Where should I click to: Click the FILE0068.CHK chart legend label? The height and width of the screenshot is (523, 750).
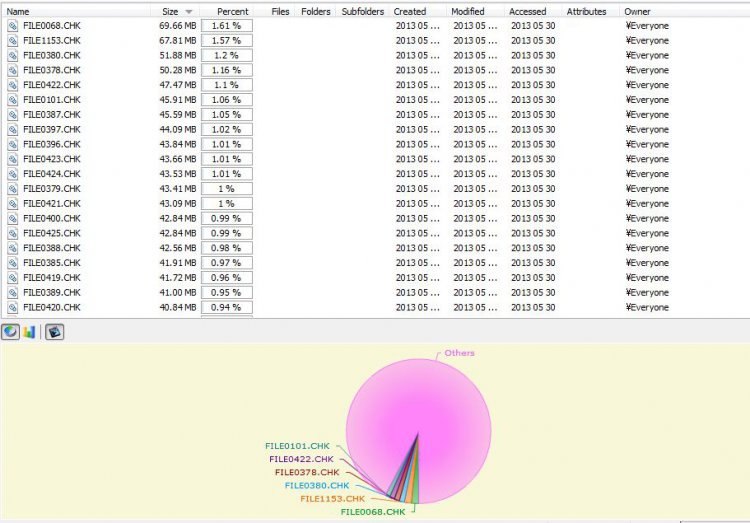[373, 511]
